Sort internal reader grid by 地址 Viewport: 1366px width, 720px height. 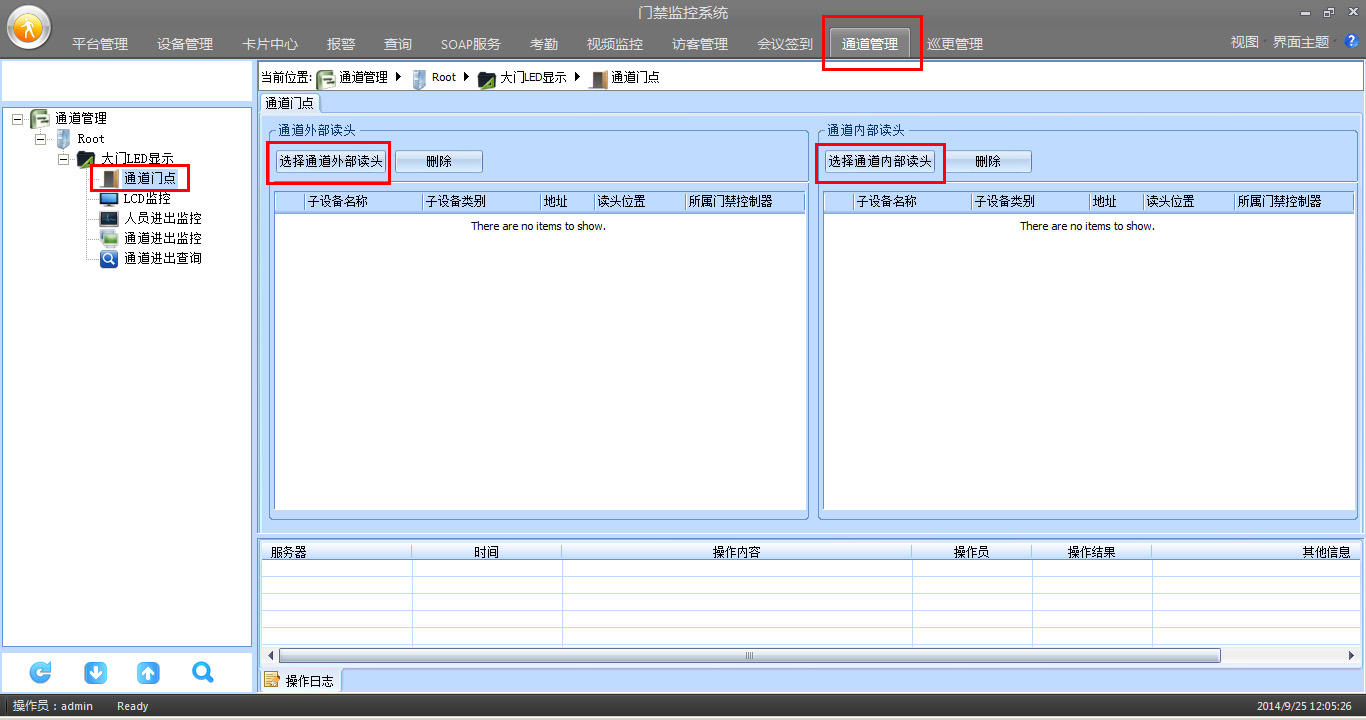pos(1116,201)
